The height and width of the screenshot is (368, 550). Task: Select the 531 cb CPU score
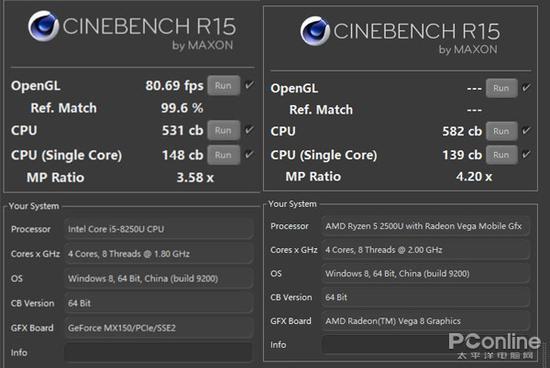(182, 131)
